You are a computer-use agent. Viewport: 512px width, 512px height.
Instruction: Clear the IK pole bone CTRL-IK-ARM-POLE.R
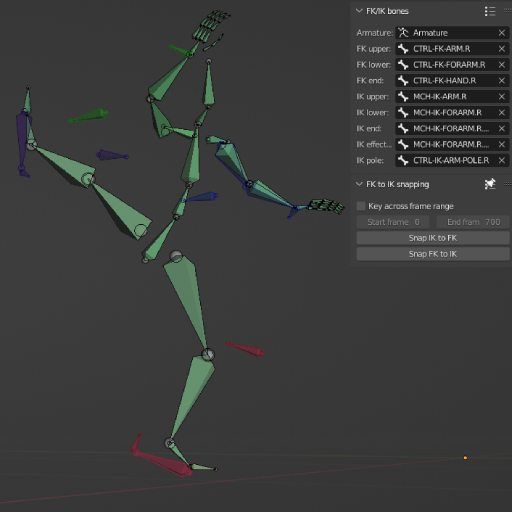502,161
